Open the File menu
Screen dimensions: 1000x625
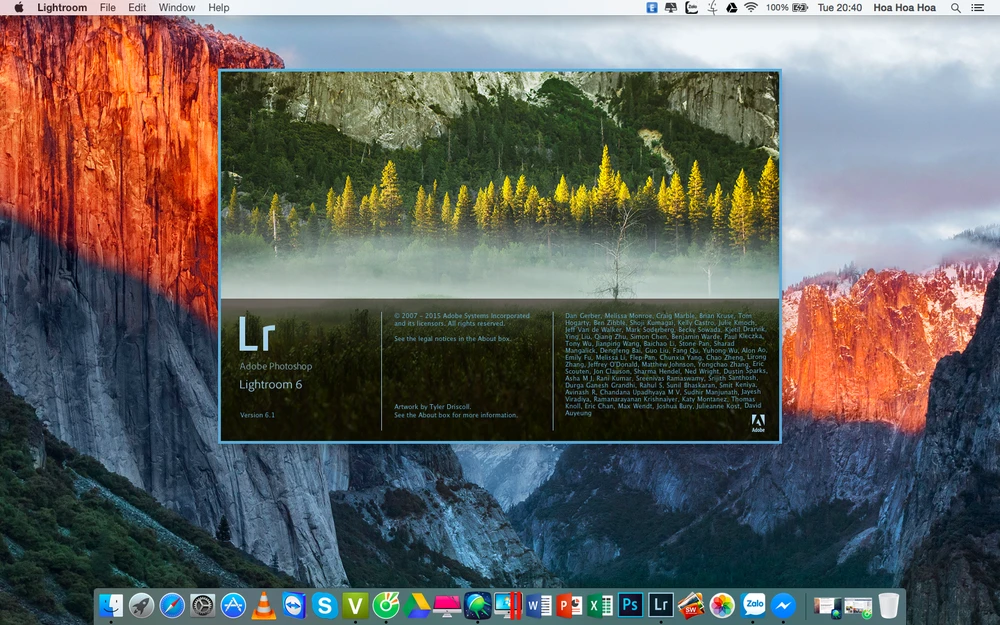point(107,8)
